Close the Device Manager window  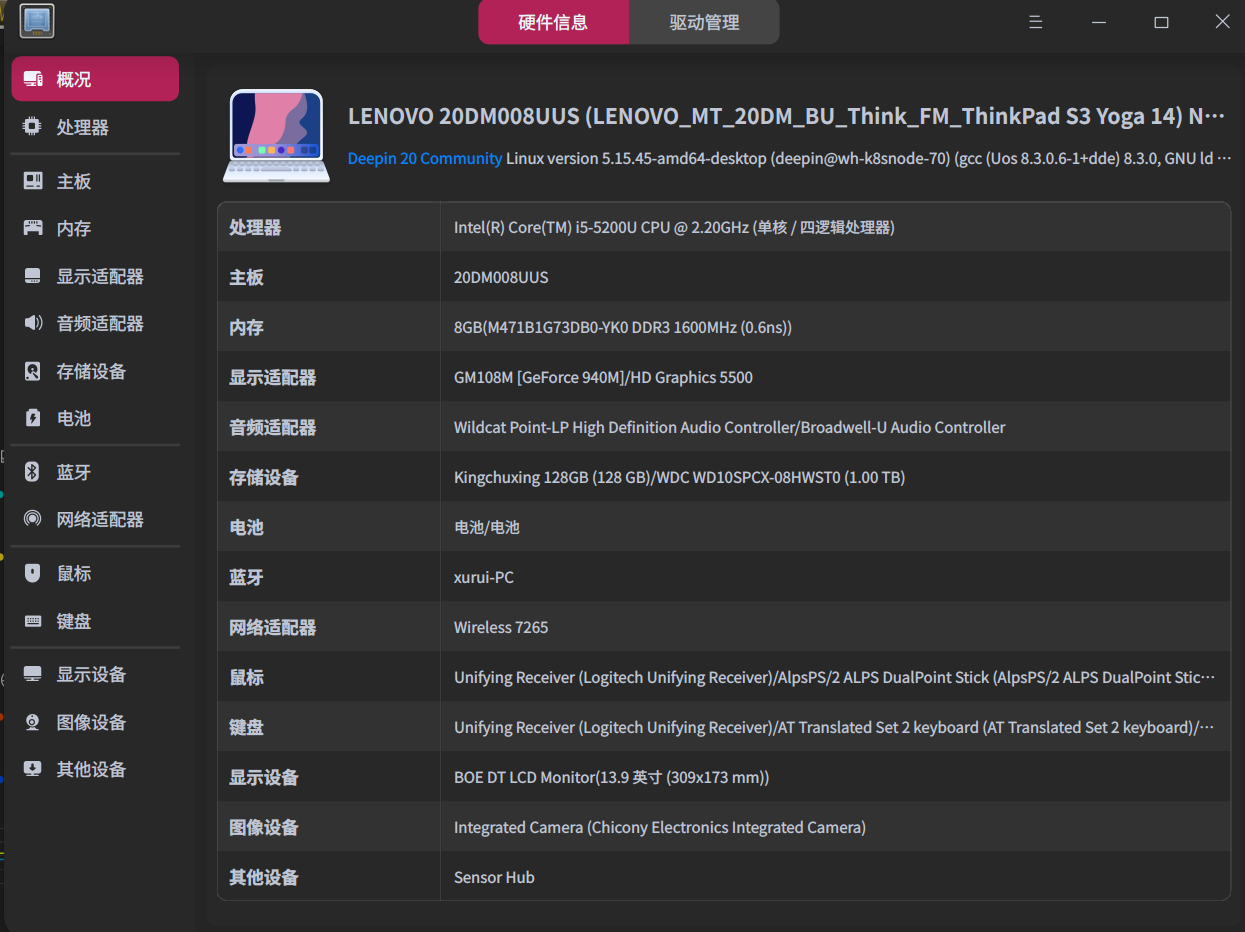tap(1222, 22)
